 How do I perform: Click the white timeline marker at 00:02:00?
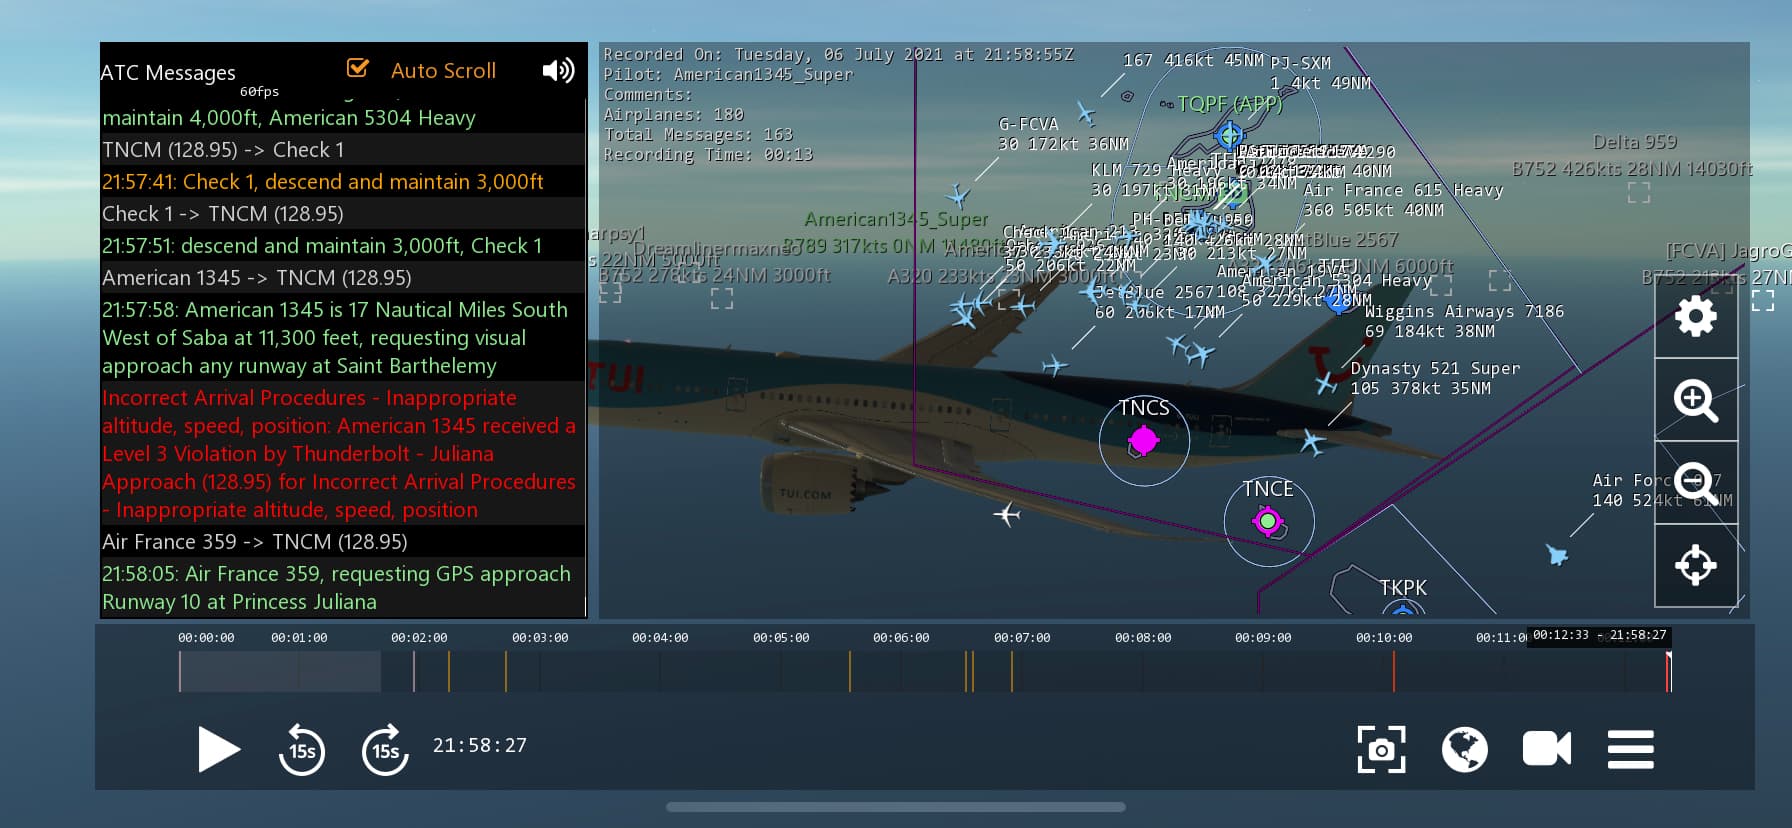(x=413, y=671)
